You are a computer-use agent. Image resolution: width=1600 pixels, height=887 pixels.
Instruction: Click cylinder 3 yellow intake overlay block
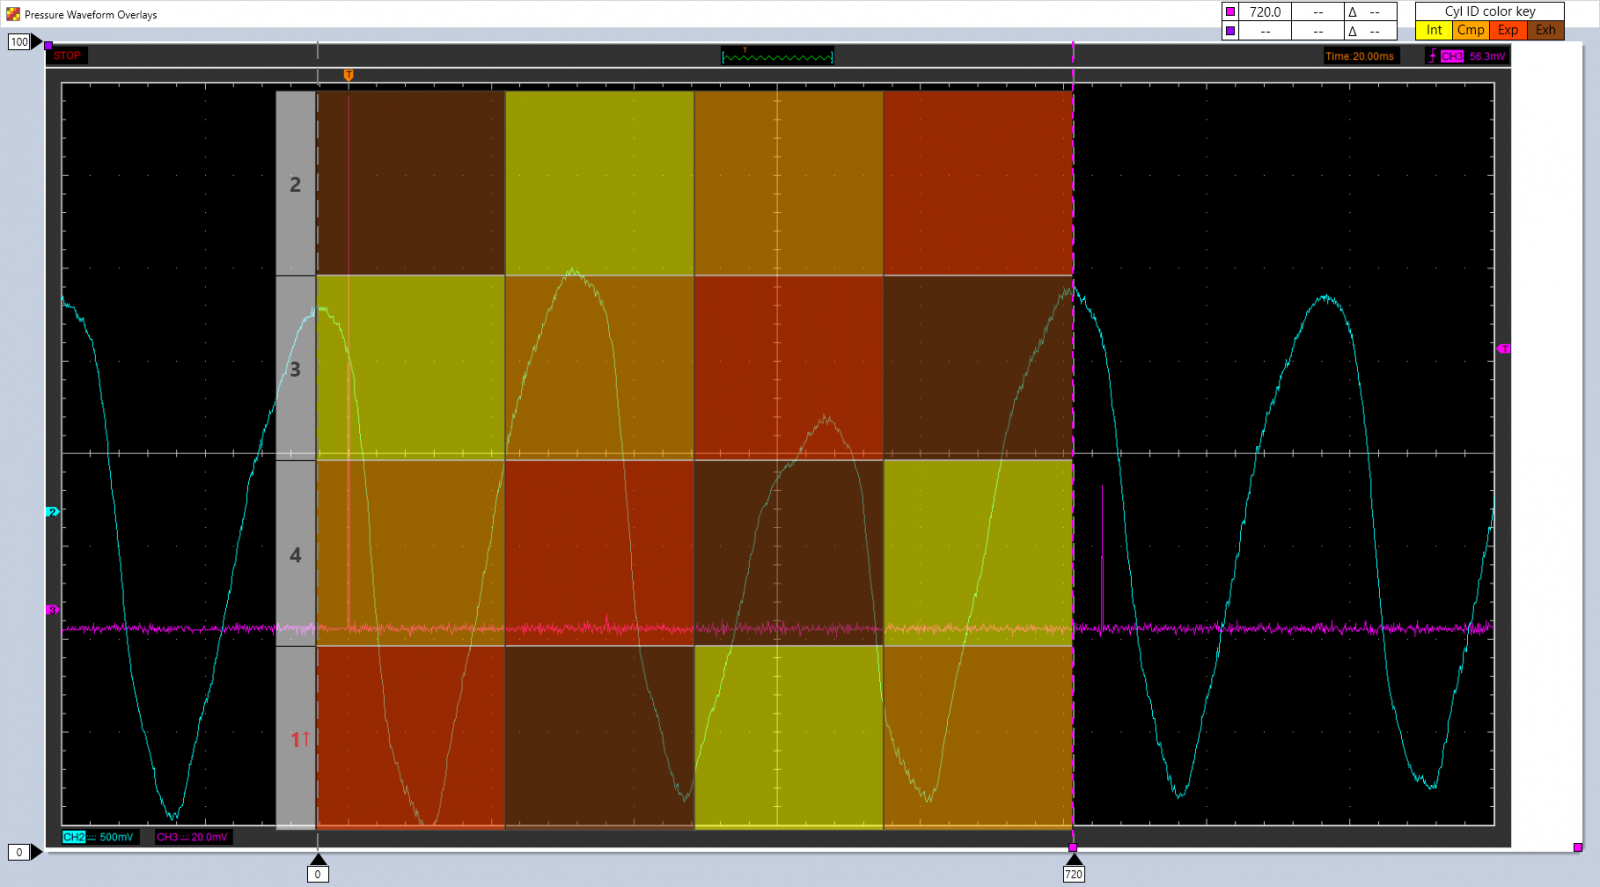pyautogui.click(x=411, y=368)
